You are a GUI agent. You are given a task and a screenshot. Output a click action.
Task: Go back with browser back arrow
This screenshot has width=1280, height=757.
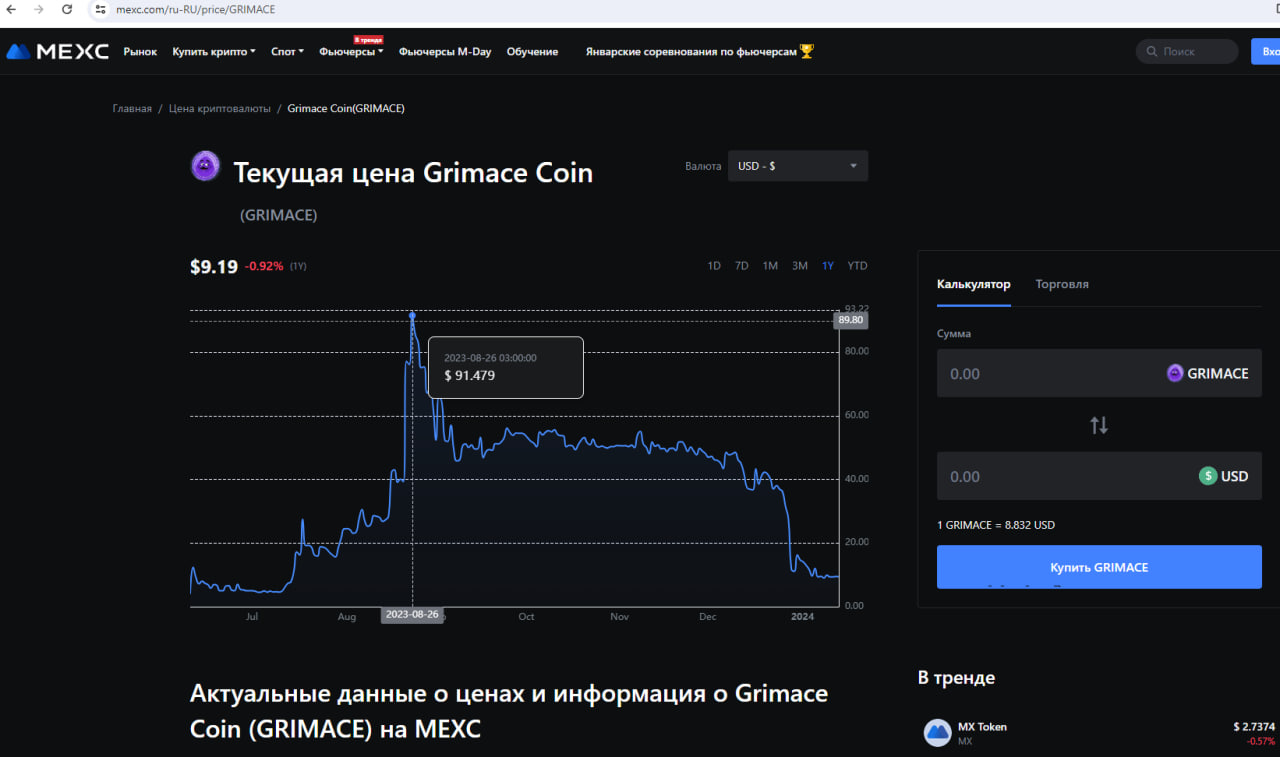tap(11, 9)
